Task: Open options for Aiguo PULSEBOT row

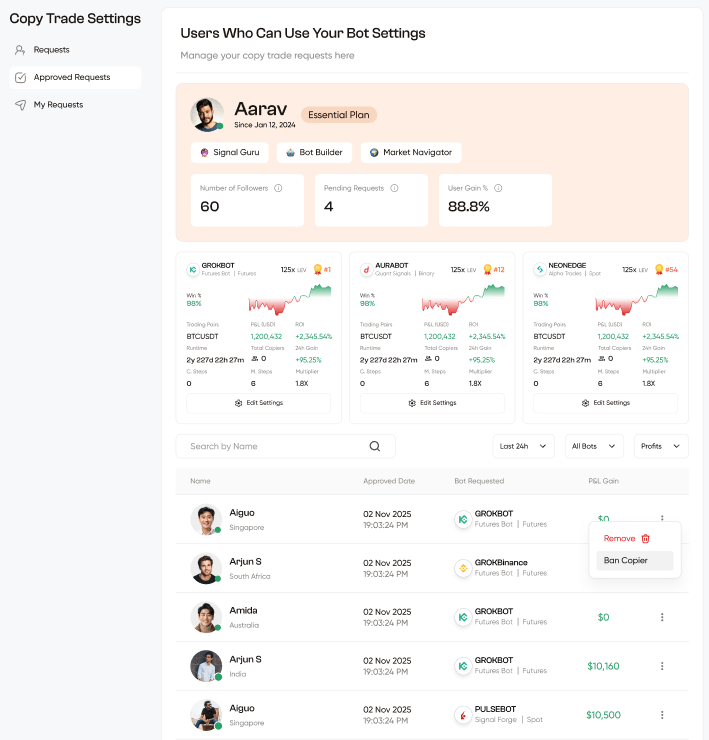Action: [662, 715]
